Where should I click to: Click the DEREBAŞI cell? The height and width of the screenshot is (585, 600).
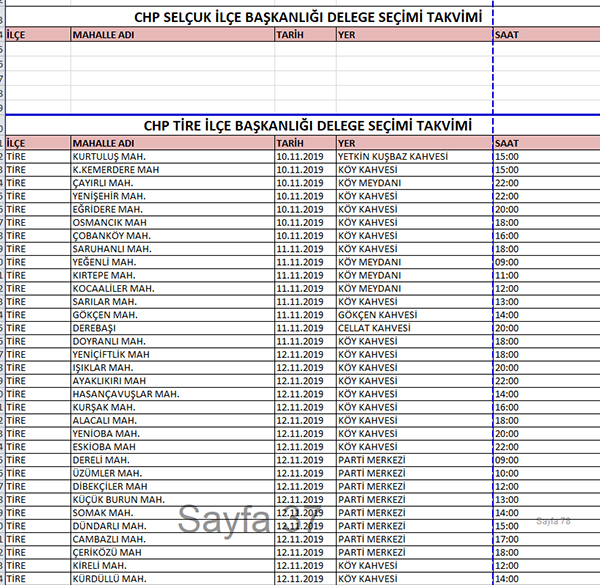click(x=173, y=328)
